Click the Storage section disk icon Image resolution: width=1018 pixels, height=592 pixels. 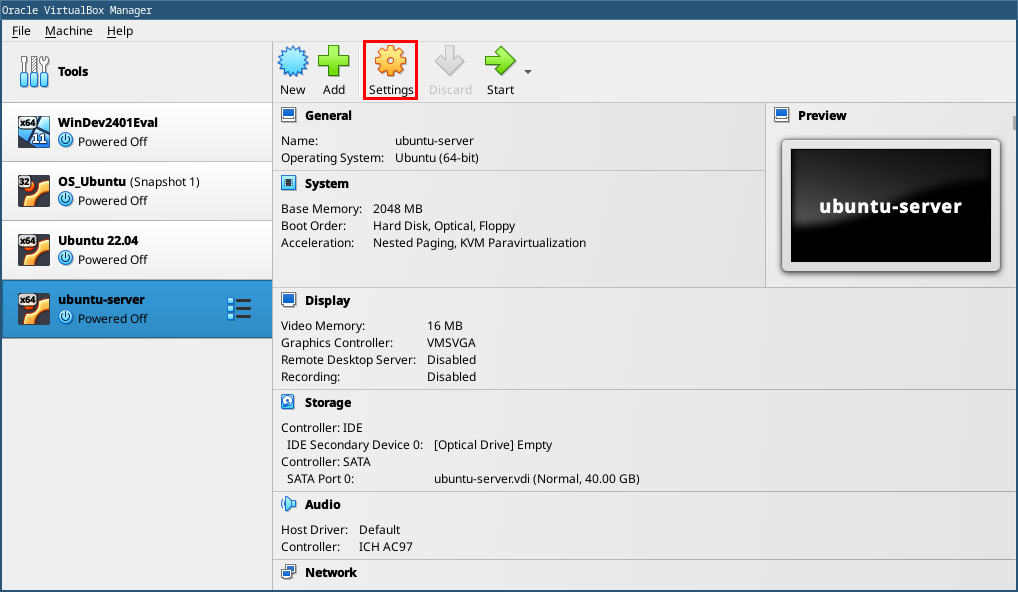pos(288,402)
